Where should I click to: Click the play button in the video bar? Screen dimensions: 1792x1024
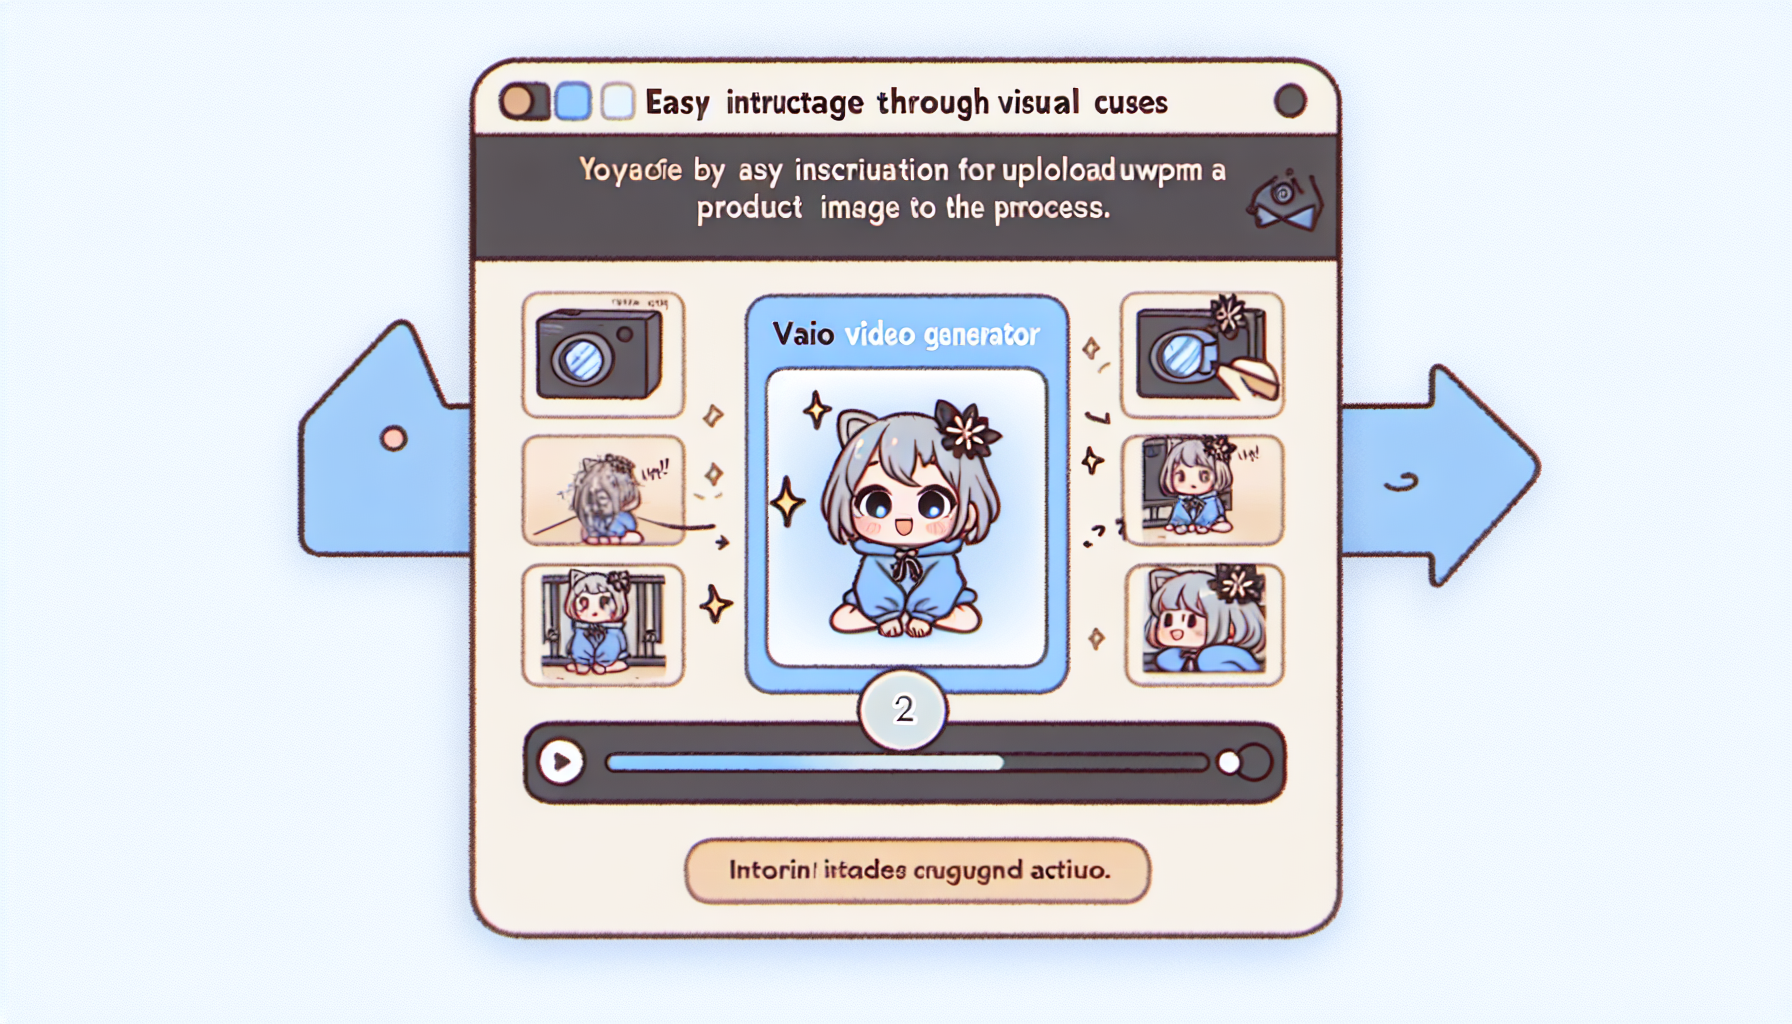[561, 763]
